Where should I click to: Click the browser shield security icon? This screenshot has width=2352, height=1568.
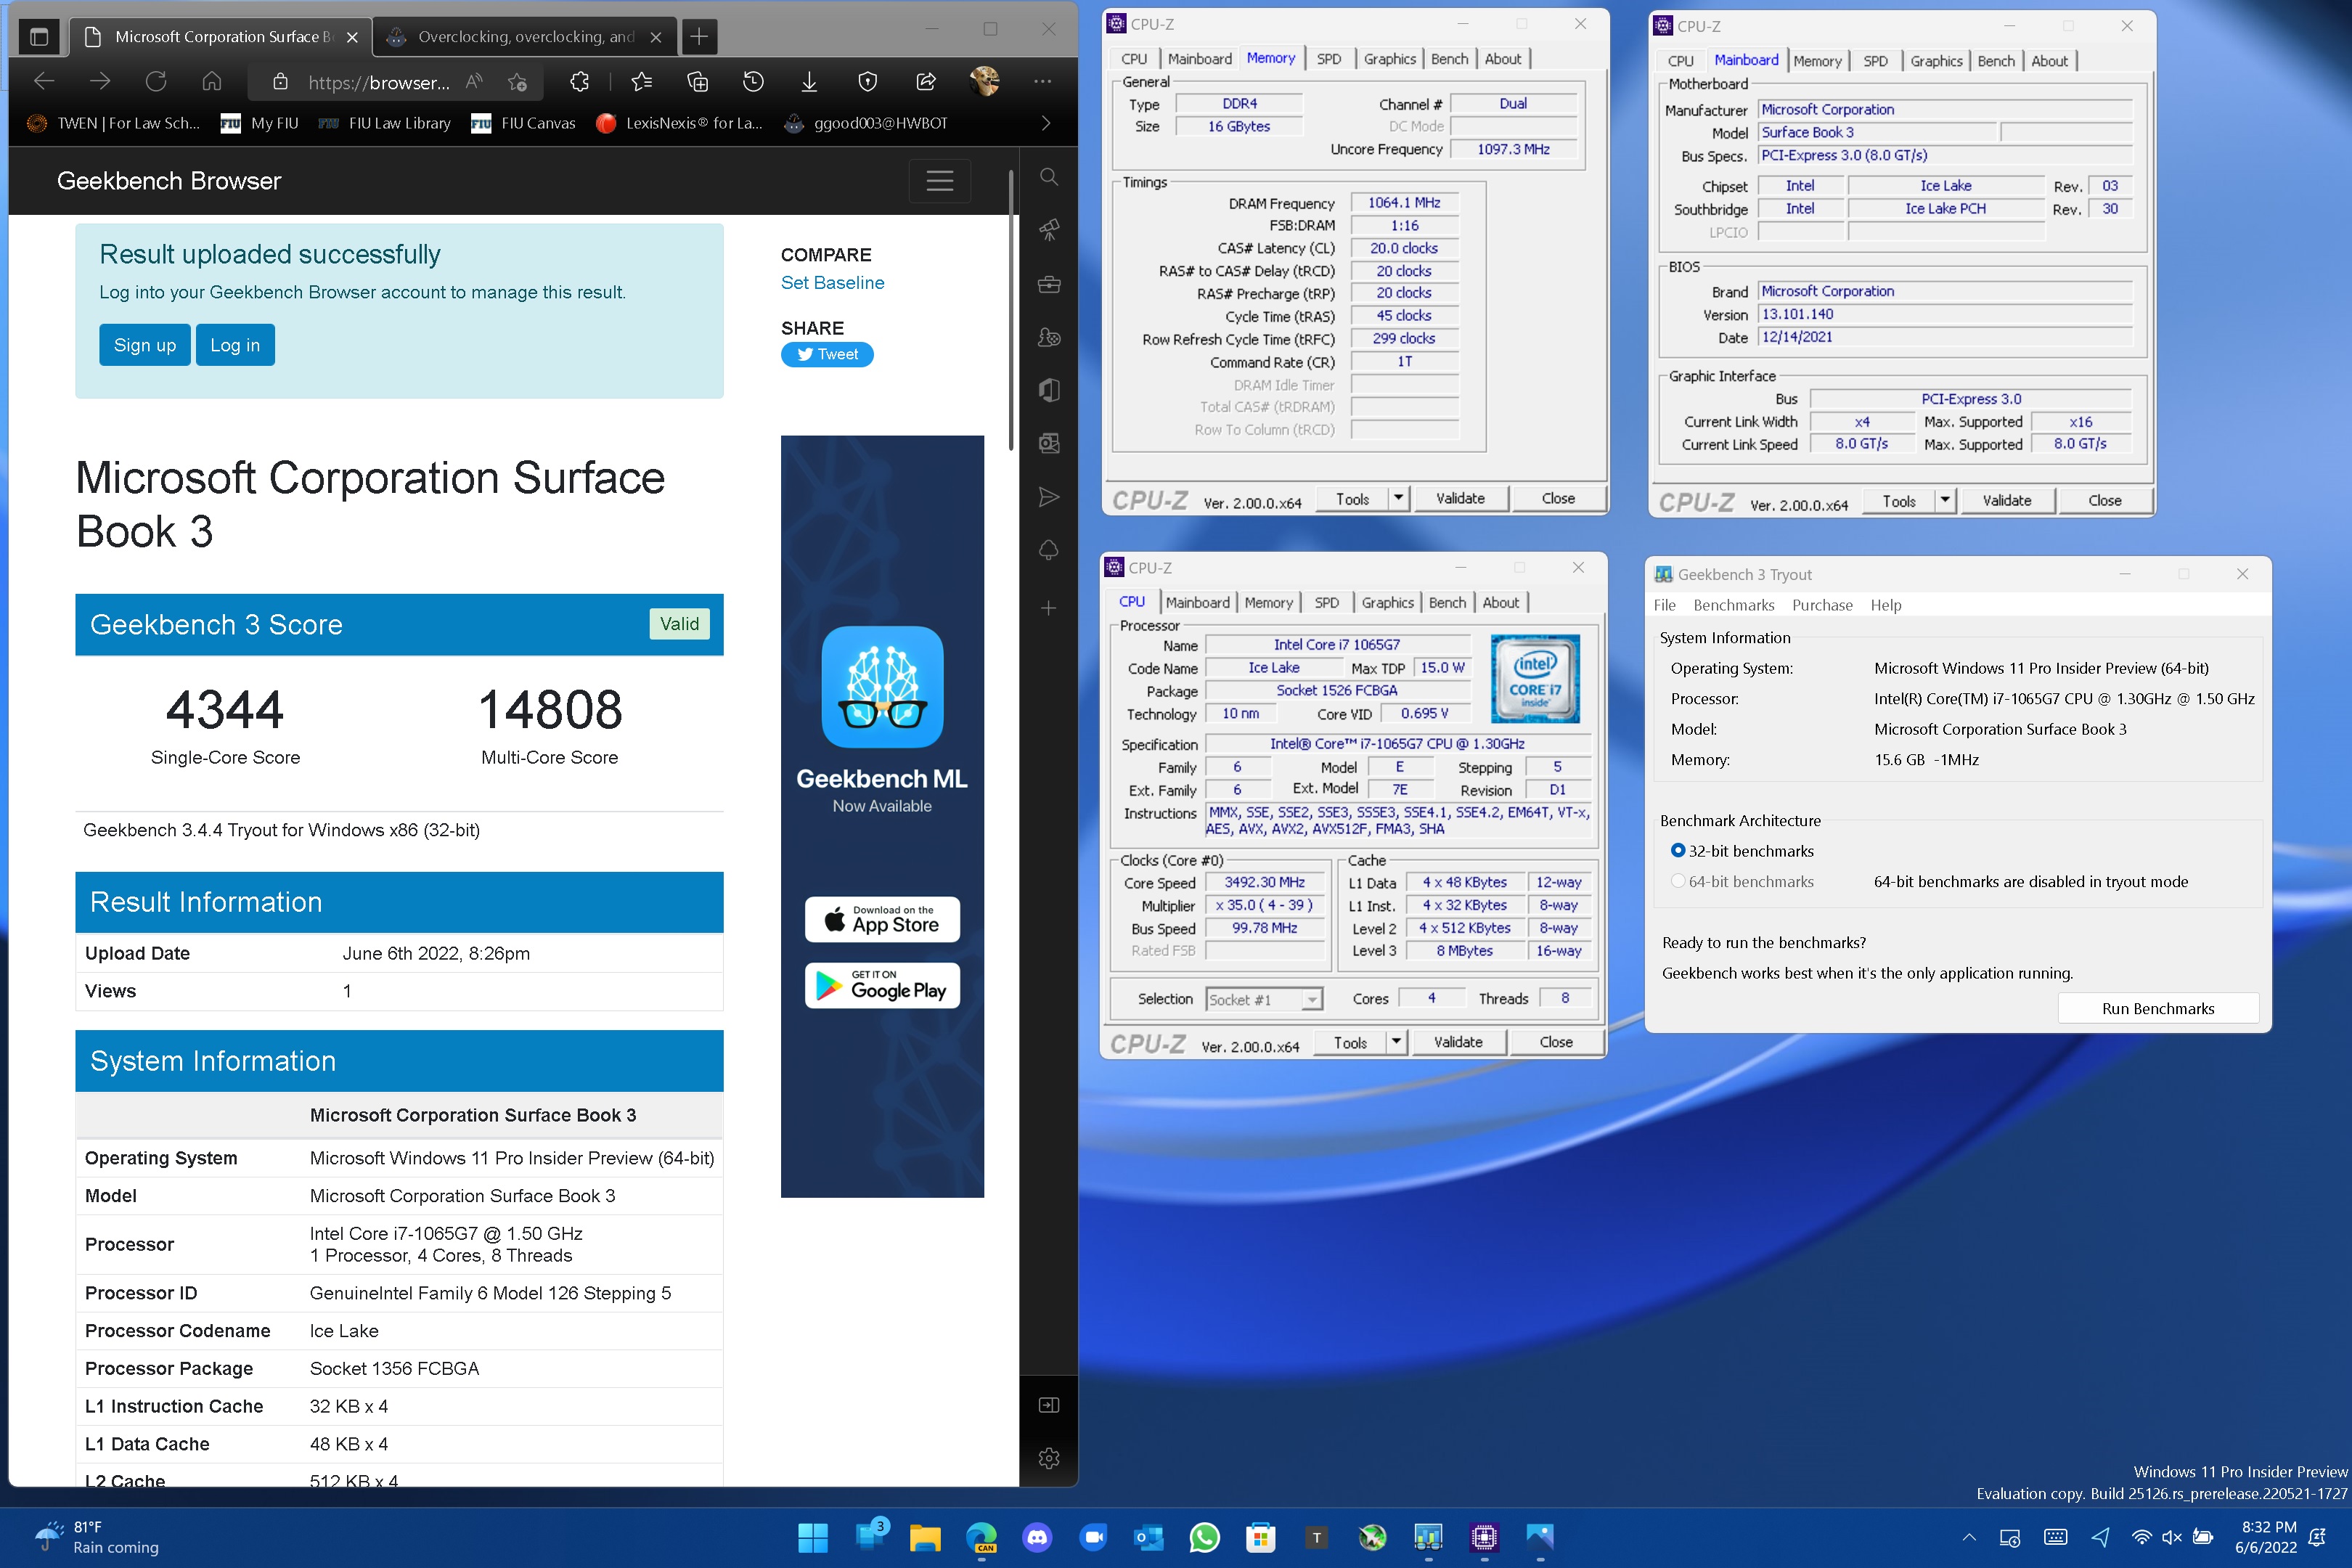[x=868, y=82]
